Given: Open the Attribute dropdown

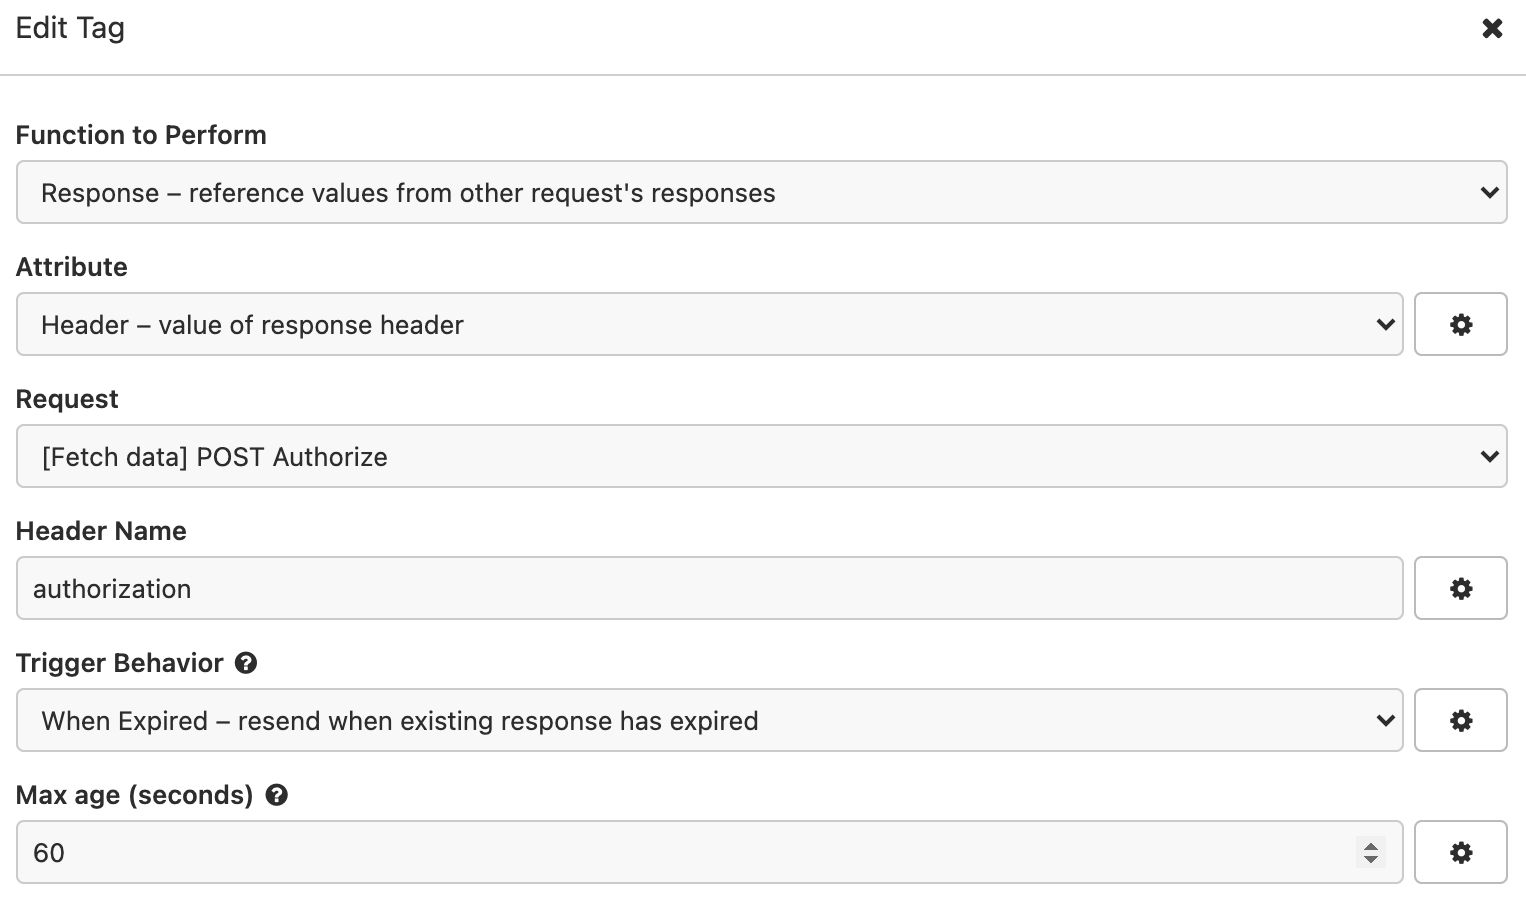Looking at the screenshot, I should pos(708,324).
